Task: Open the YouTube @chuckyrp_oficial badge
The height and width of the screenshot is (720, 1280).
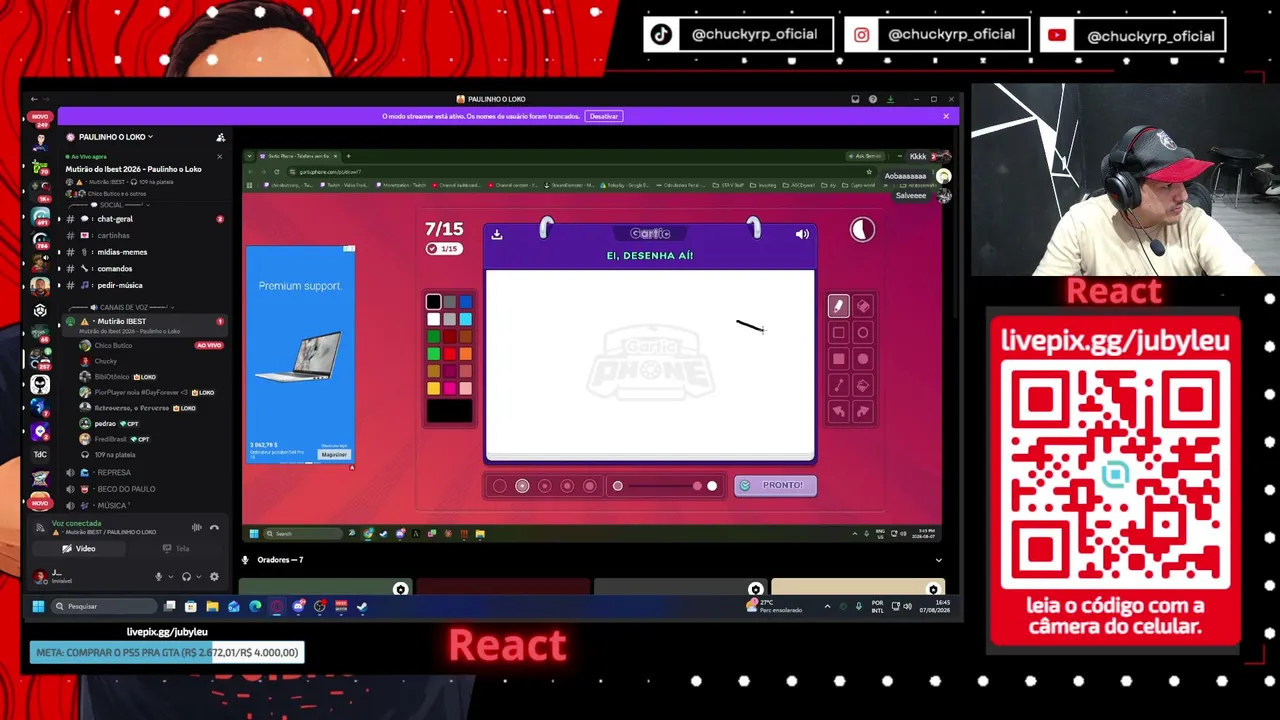Action: (1133, 35)
